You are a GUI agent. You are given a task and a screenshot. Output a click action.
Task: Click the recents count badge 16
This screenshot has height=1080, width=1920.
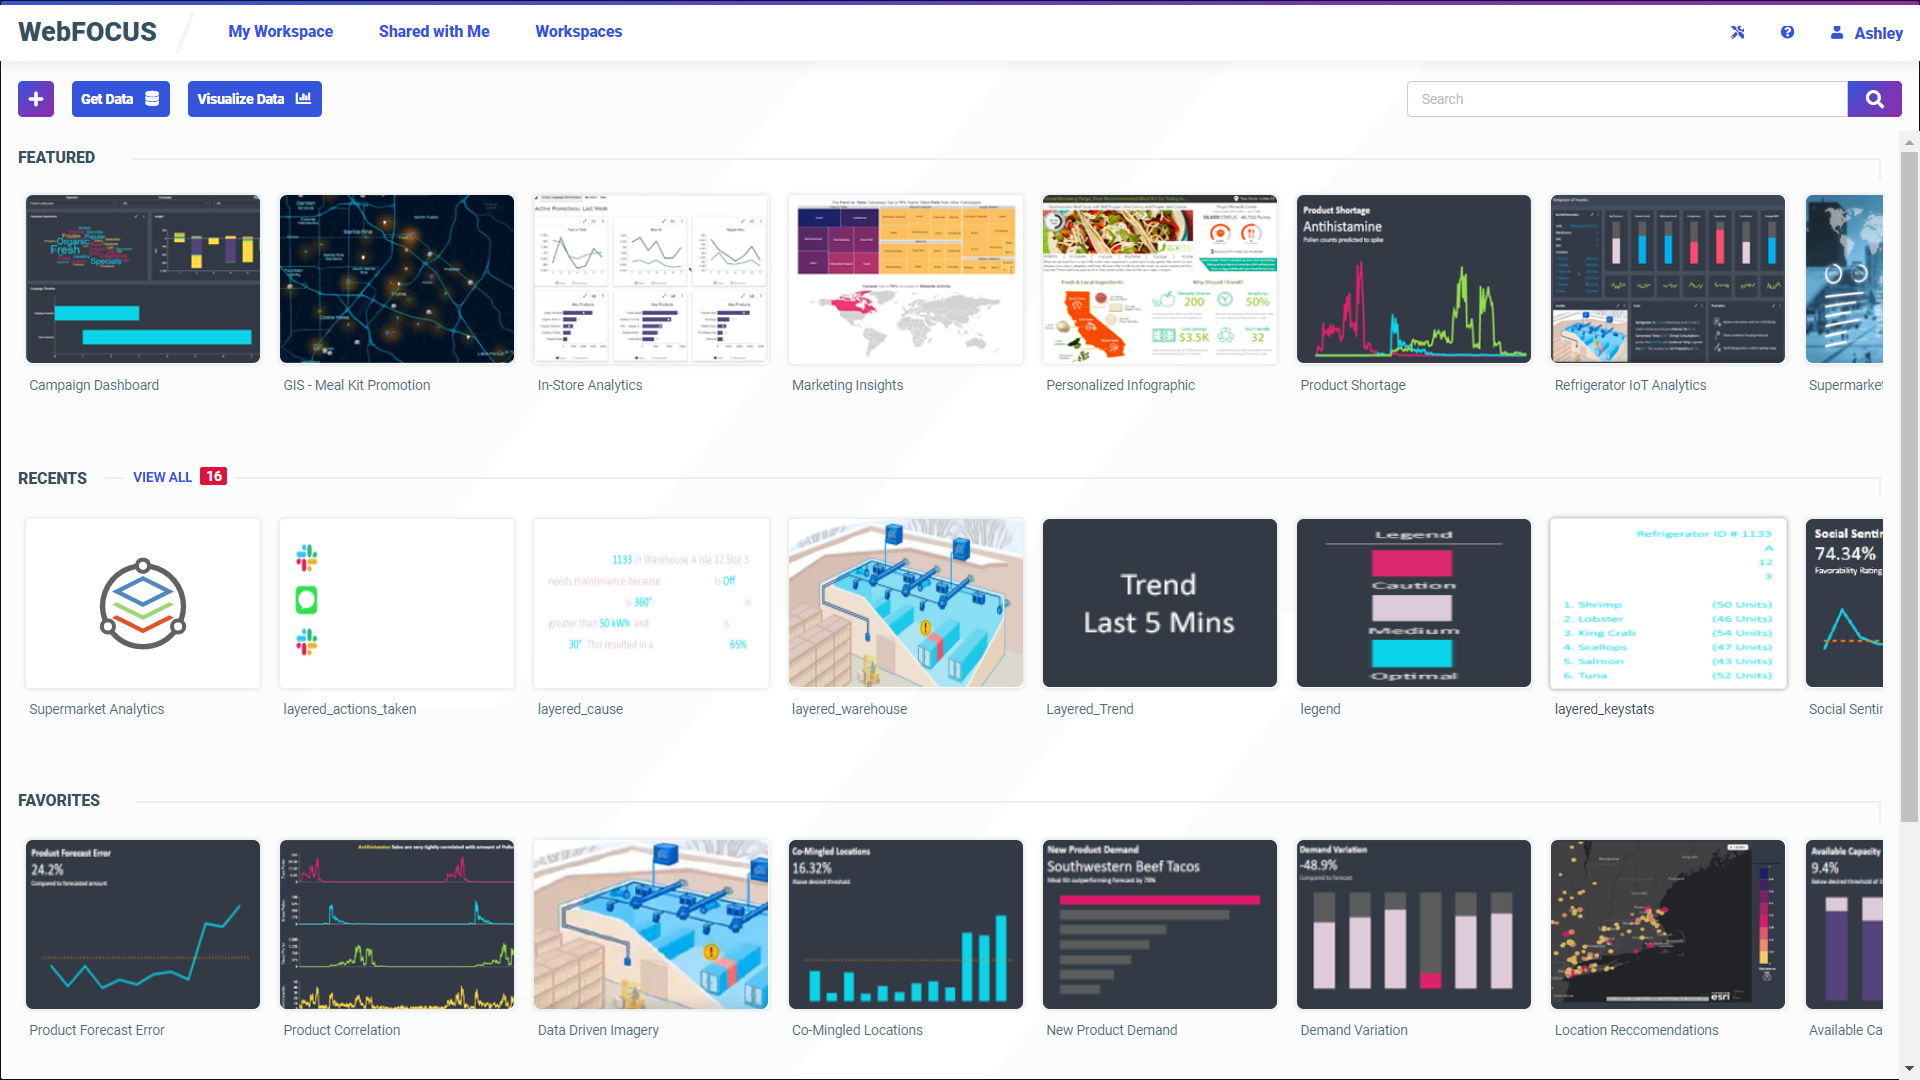click(x=214, y=477)
